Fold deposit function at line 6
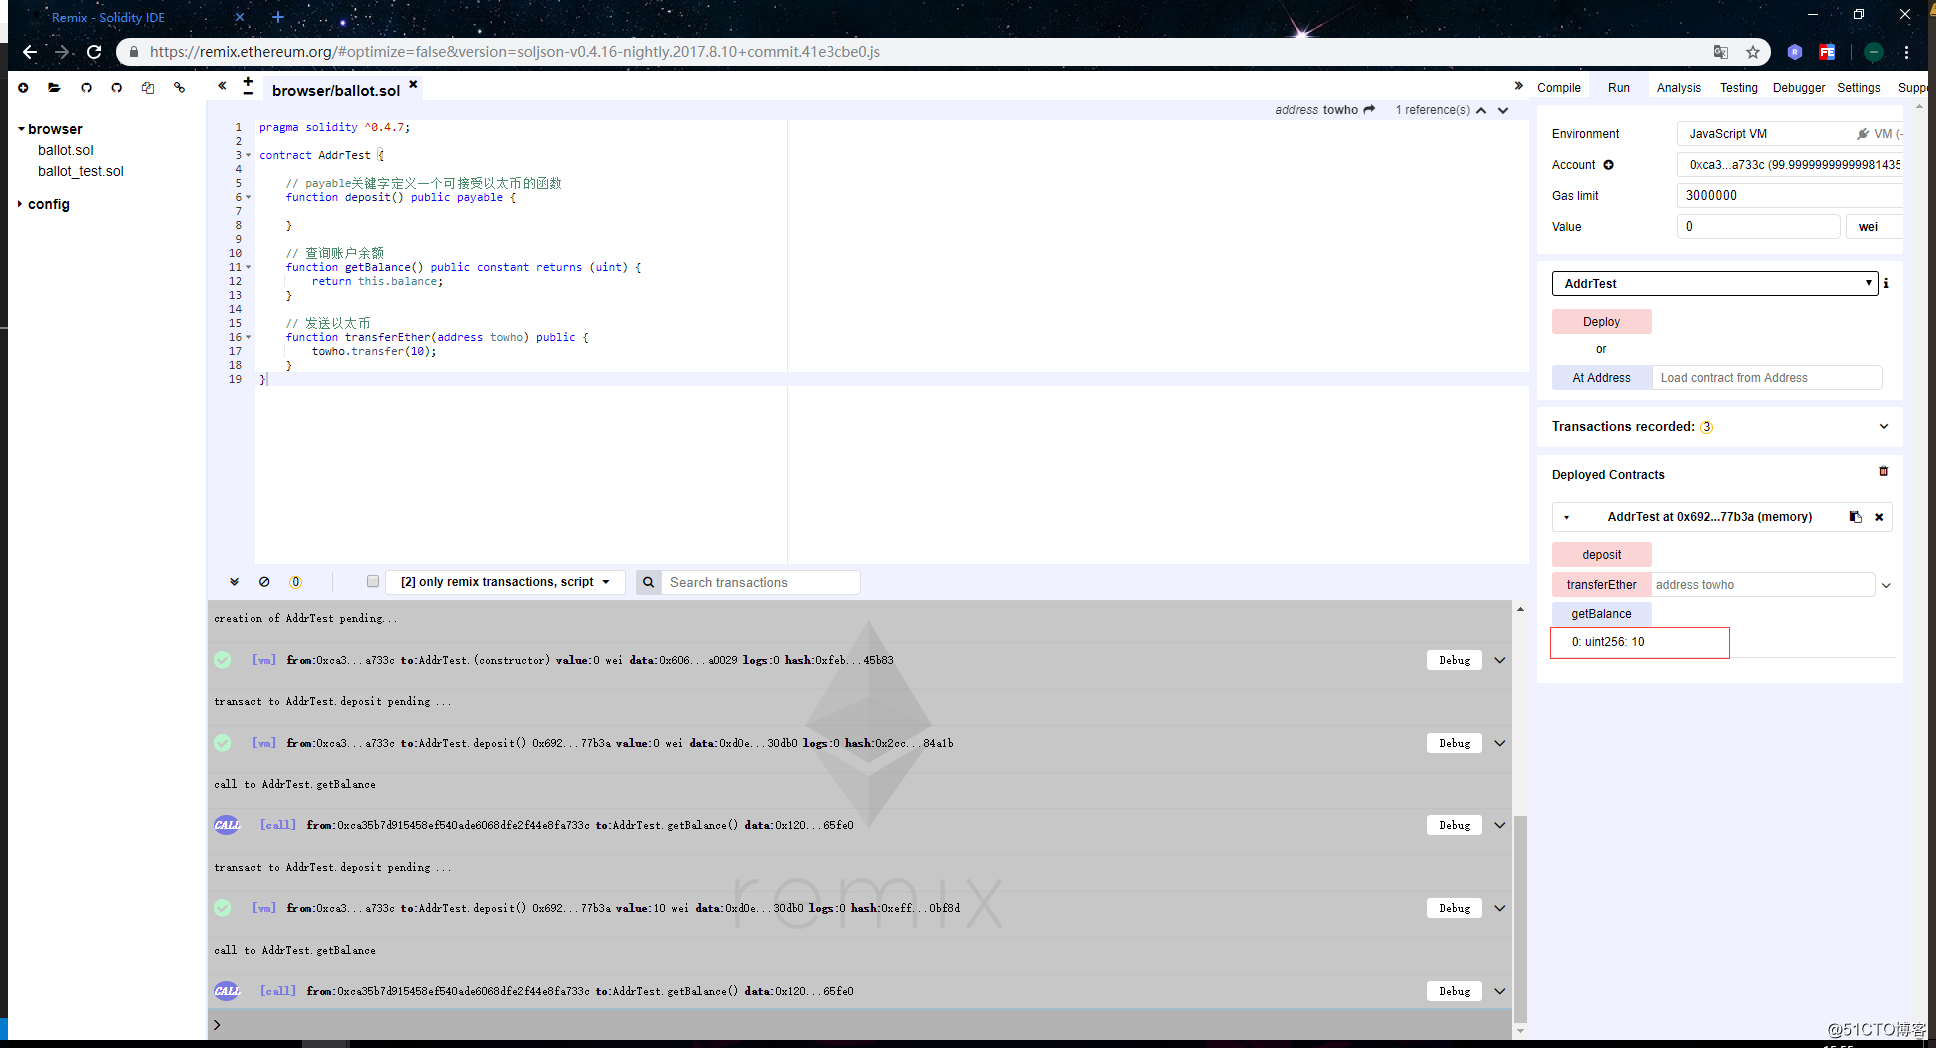Viewport: 1936px width, 1048px height. pos(248,198)
